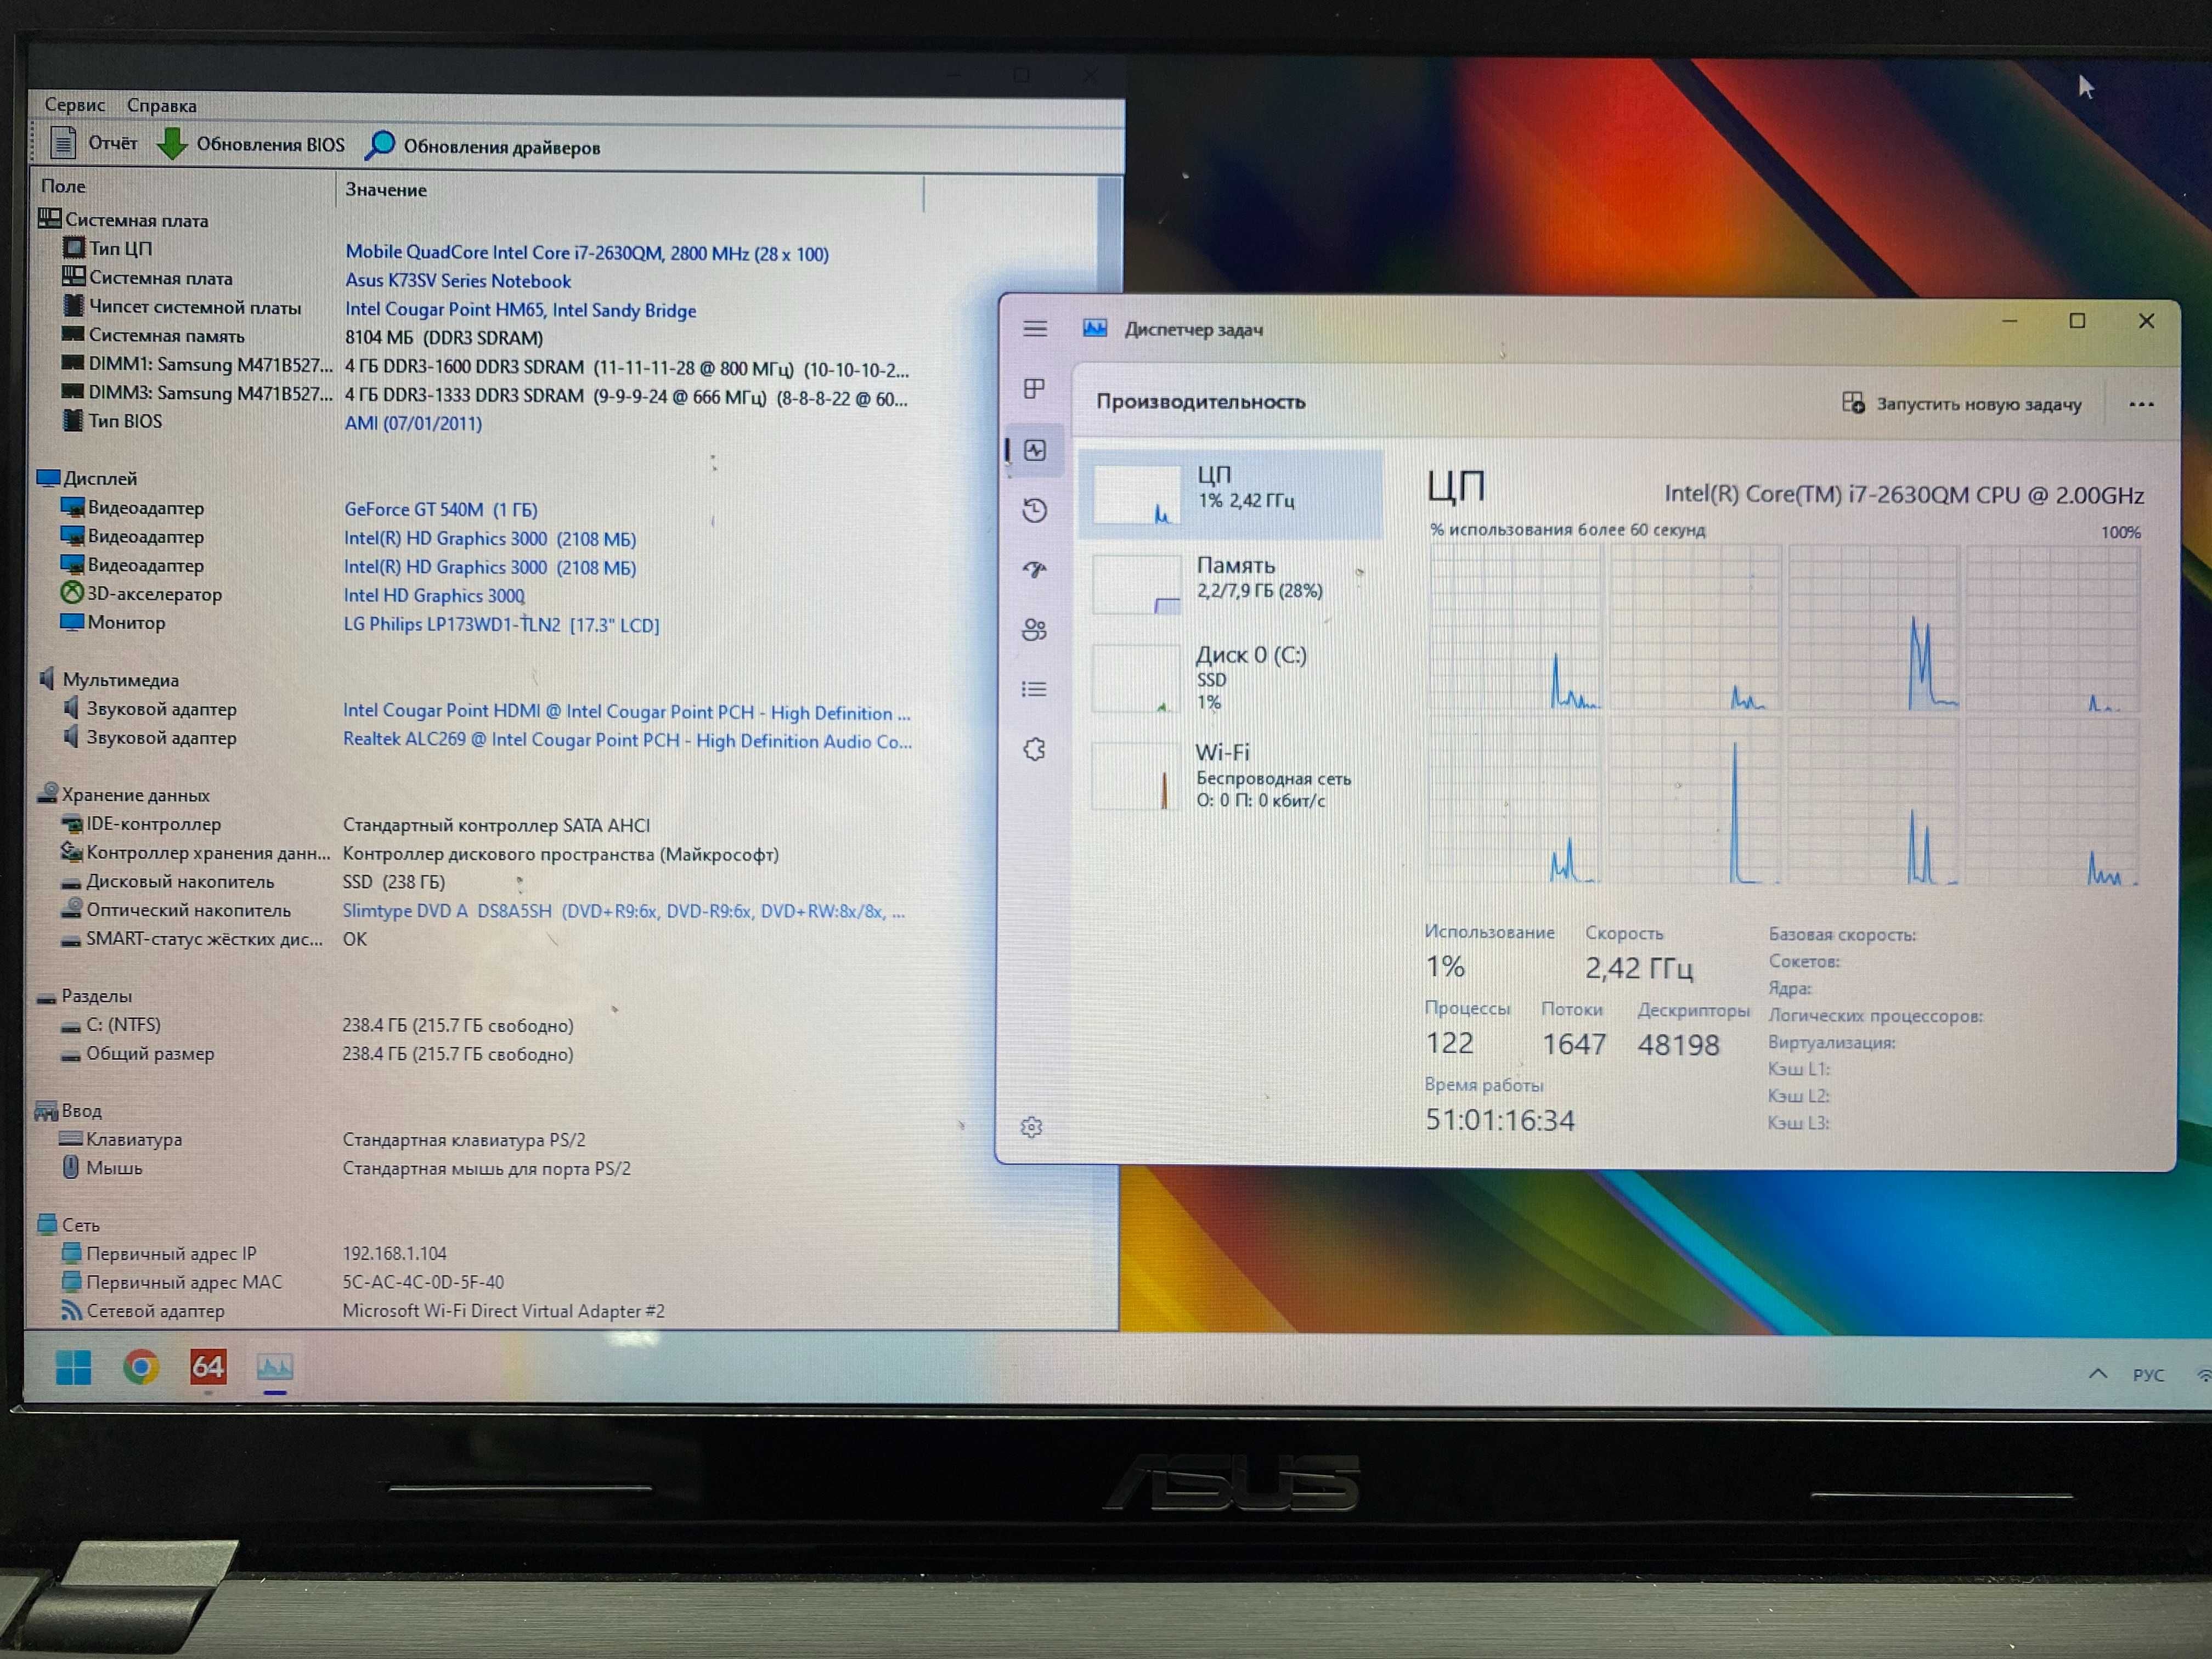Maximize the Диспетчер задач window
The width and height of the screenshot is (2212, 1659).
(2077, 321)
